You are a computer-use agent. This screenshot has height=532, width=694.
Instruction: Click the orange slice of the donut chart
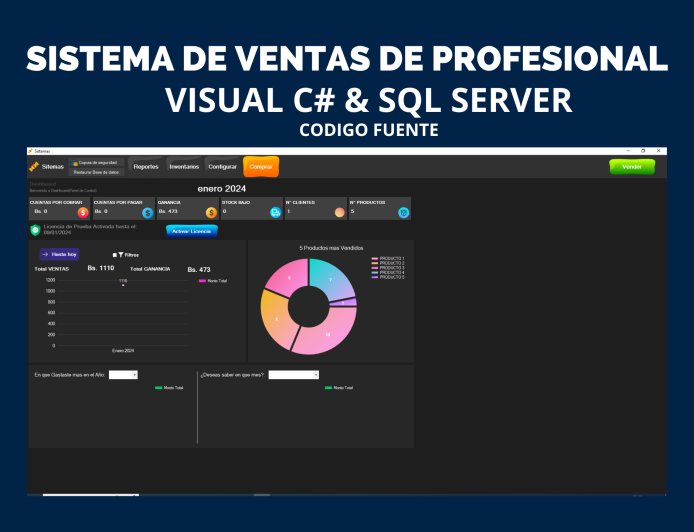pyautogui.click(x=277, y=319)
